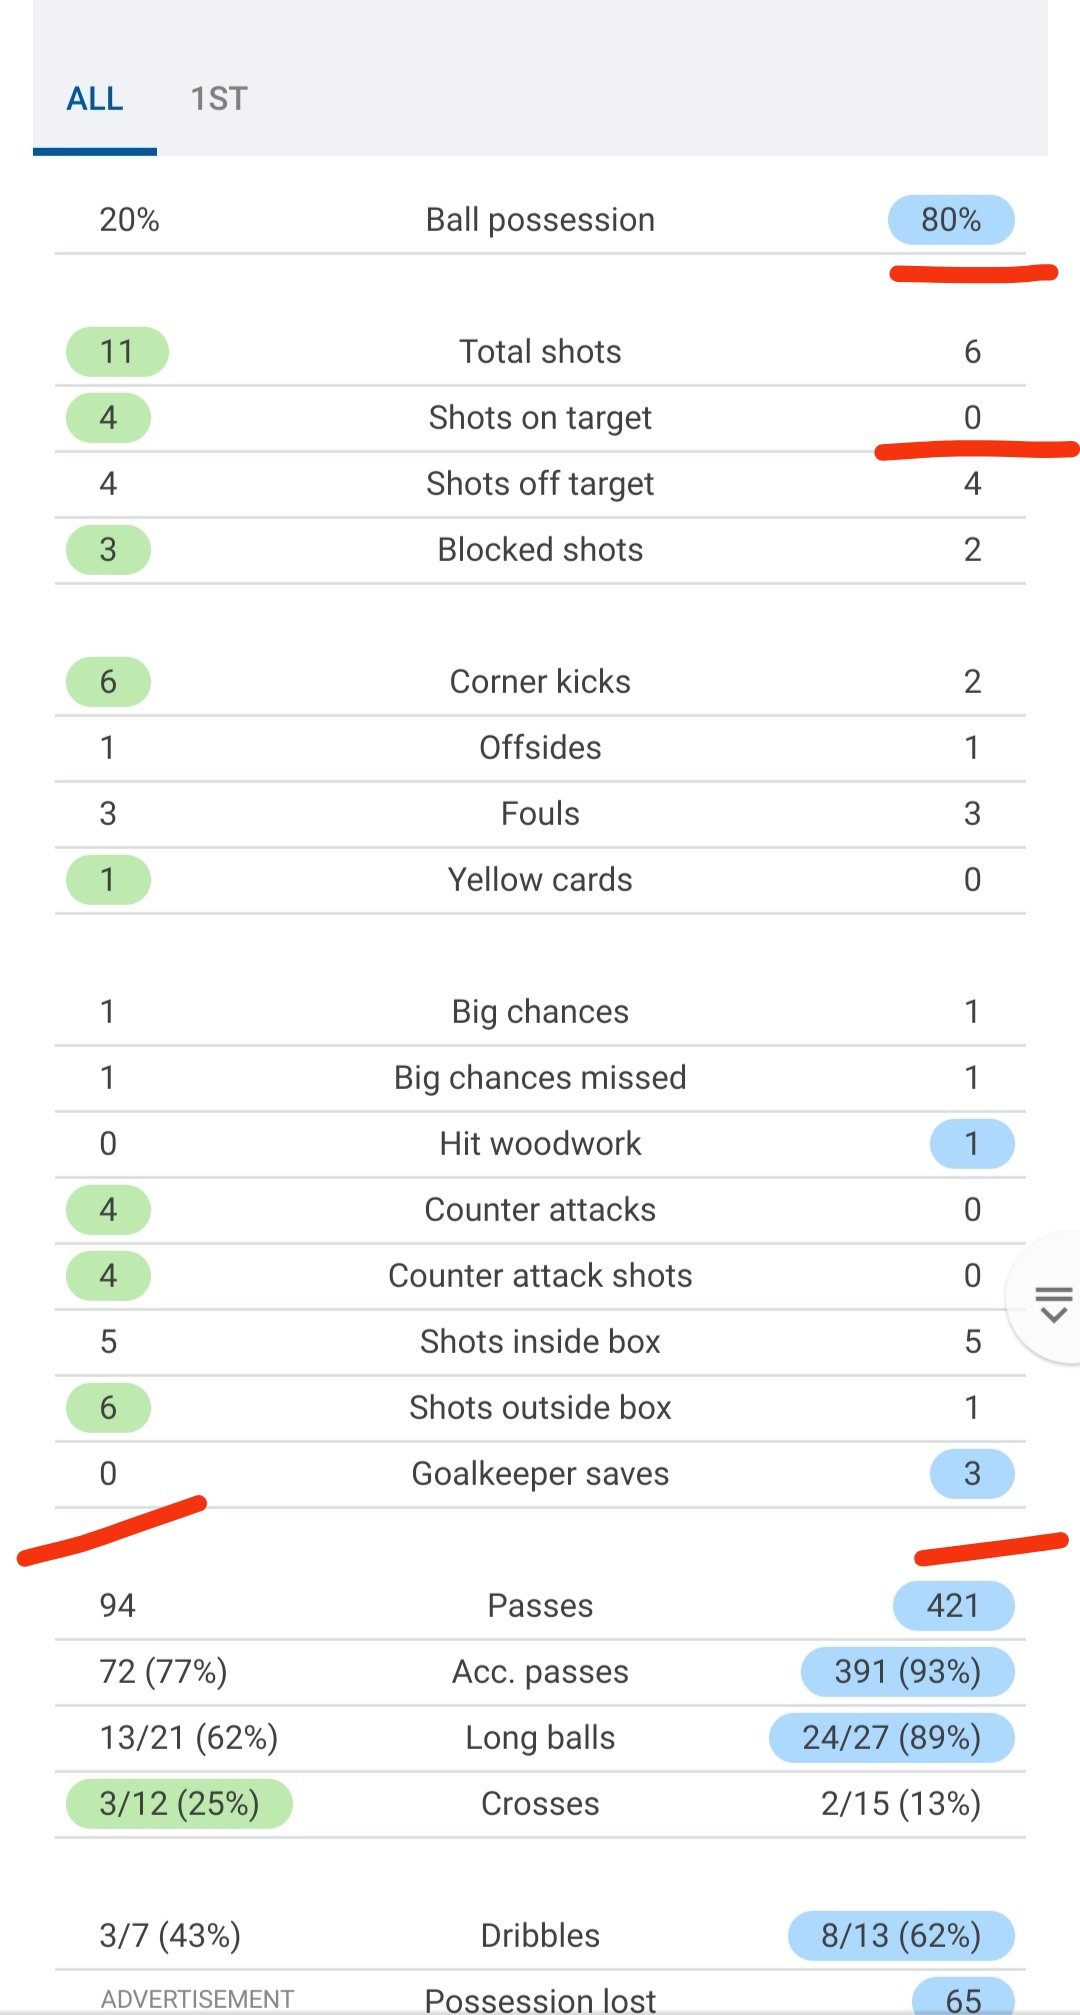Tap the Ball possession label

pyautogui.click(x=540, y=220)
